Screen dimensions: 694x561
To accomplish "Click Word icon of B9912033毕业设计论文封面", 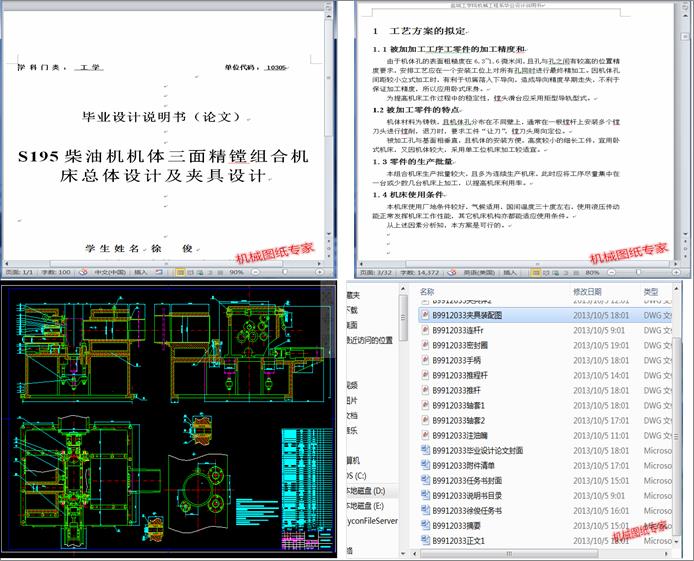I will click(425, 450).
